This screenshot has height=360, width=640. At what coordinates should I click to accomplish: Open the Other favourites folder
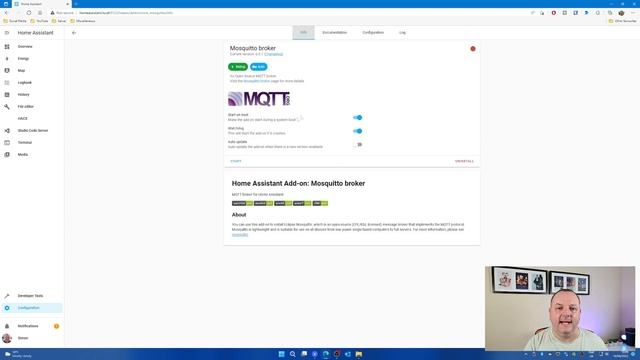point(622,21)
